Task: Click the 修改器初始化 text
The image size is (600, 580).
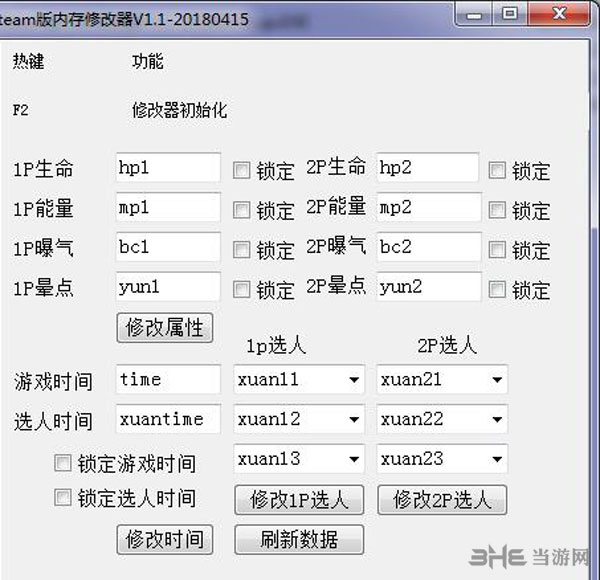Action: (179, 111)
